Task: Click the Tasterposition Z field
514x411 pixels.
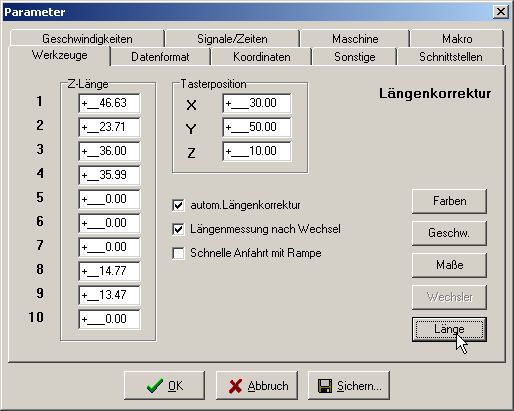Action: coord(257,151)
